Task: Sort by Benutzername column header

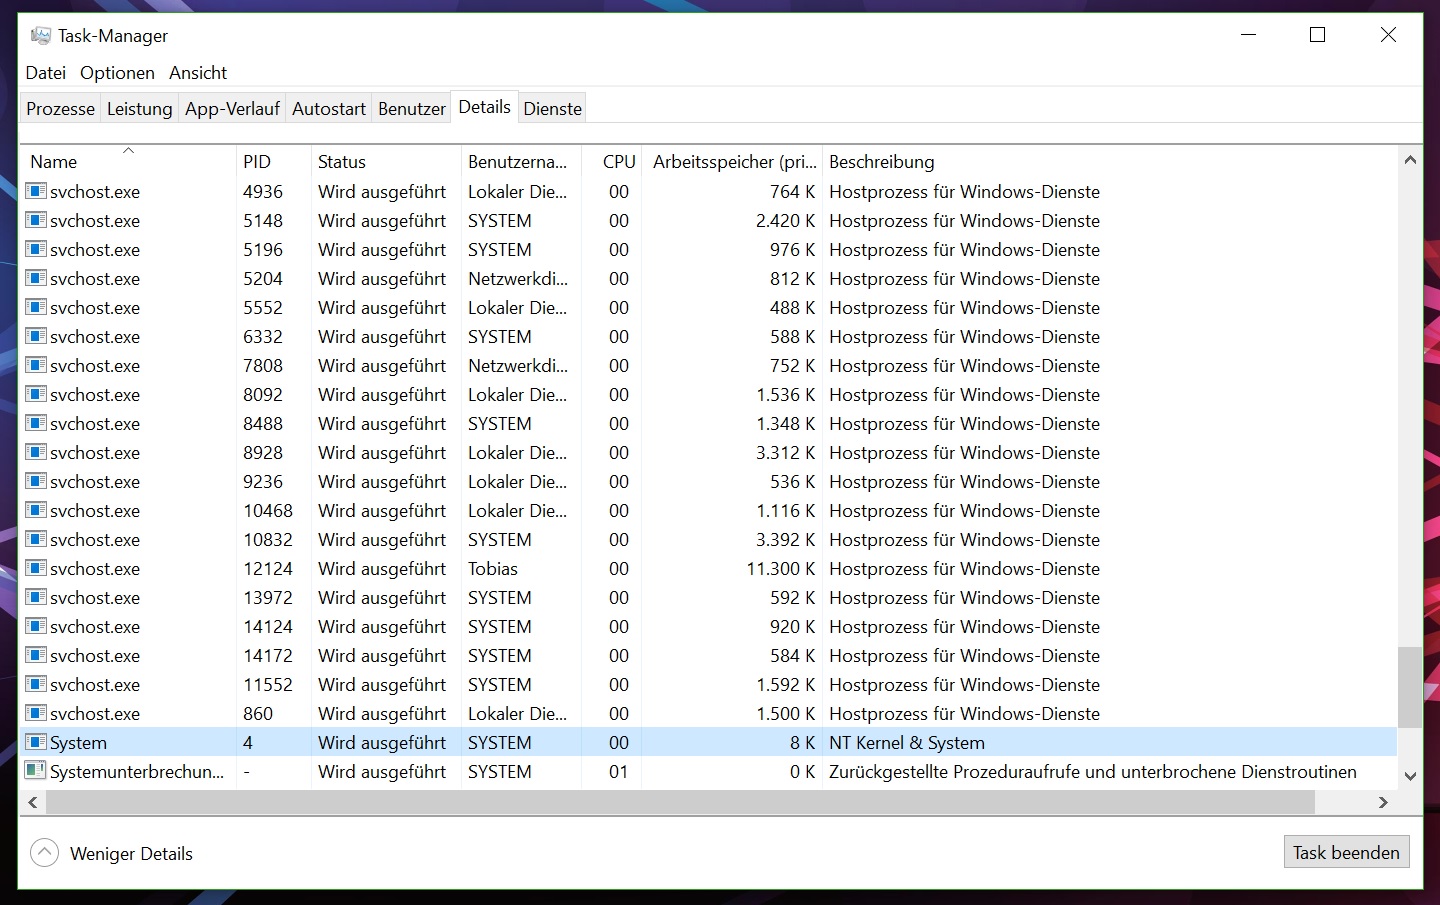Action: (x=521, y=161)
